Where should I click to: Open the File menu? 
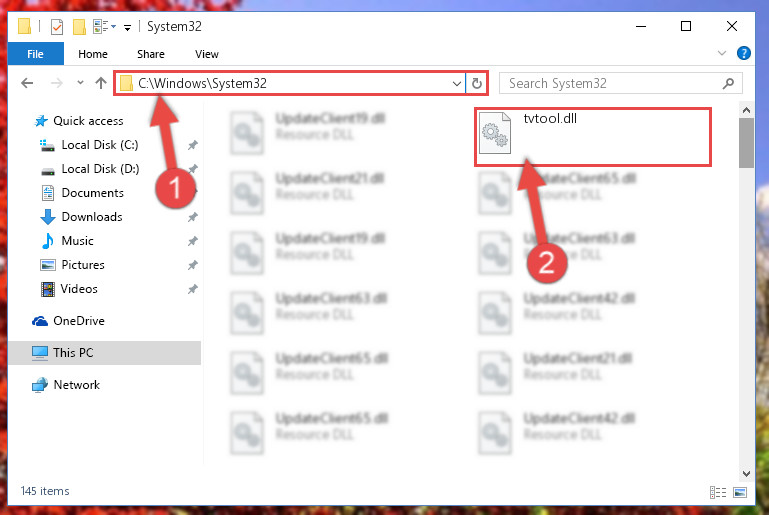(35, 53)
